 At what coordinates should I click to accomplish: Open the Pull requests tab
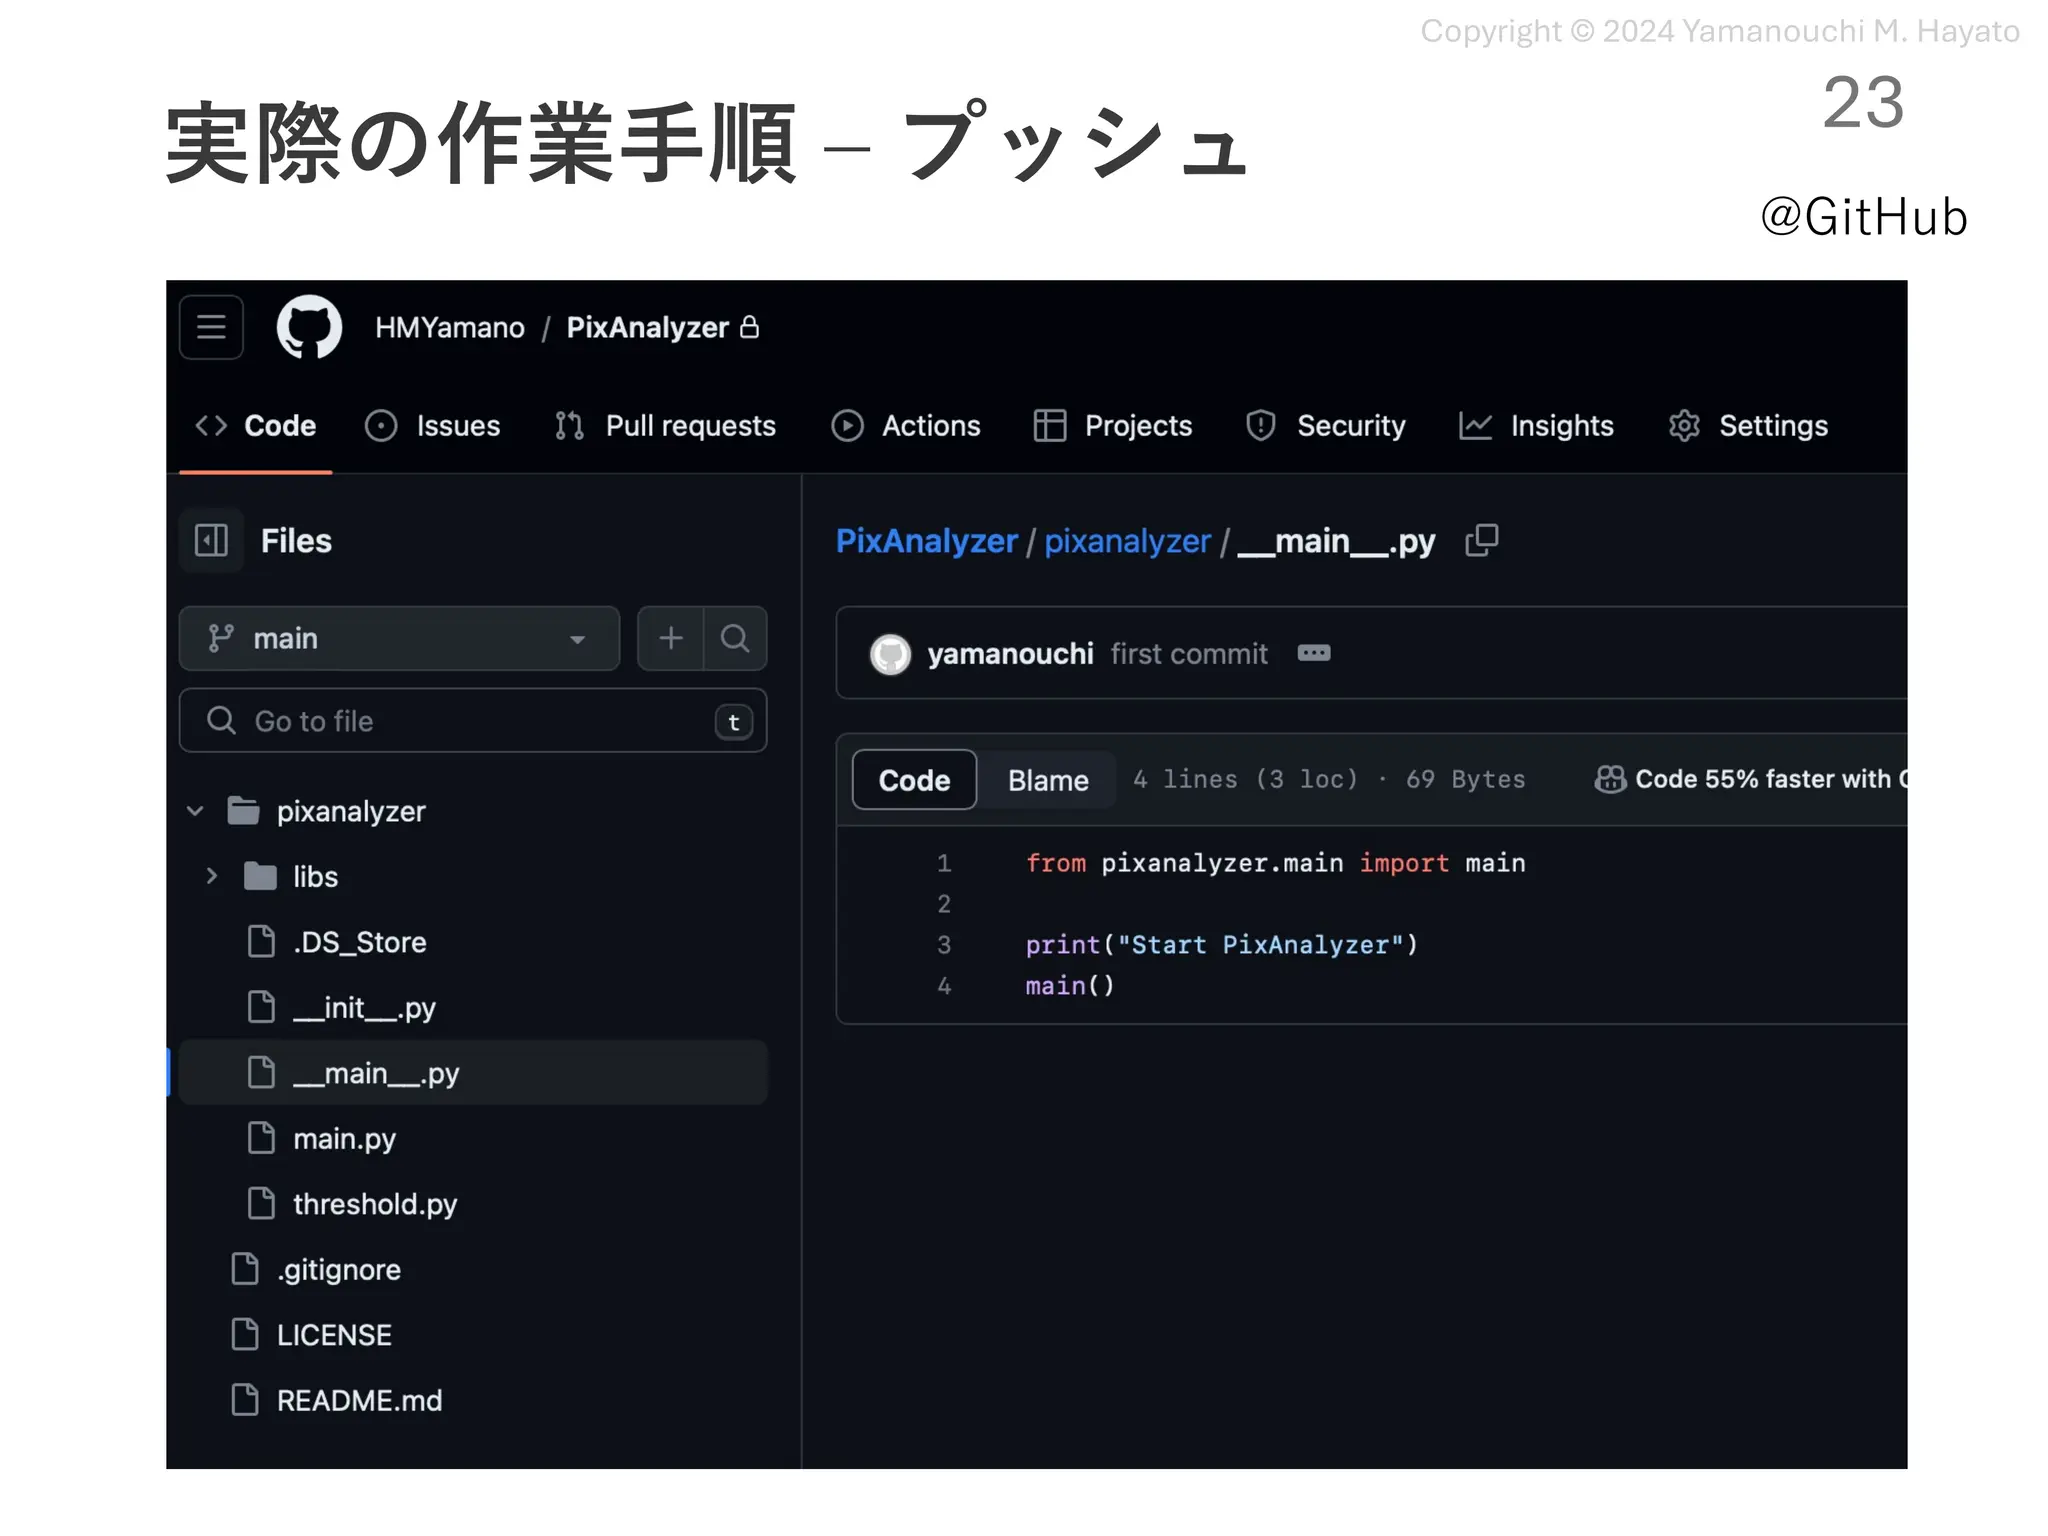pos(665,426)
